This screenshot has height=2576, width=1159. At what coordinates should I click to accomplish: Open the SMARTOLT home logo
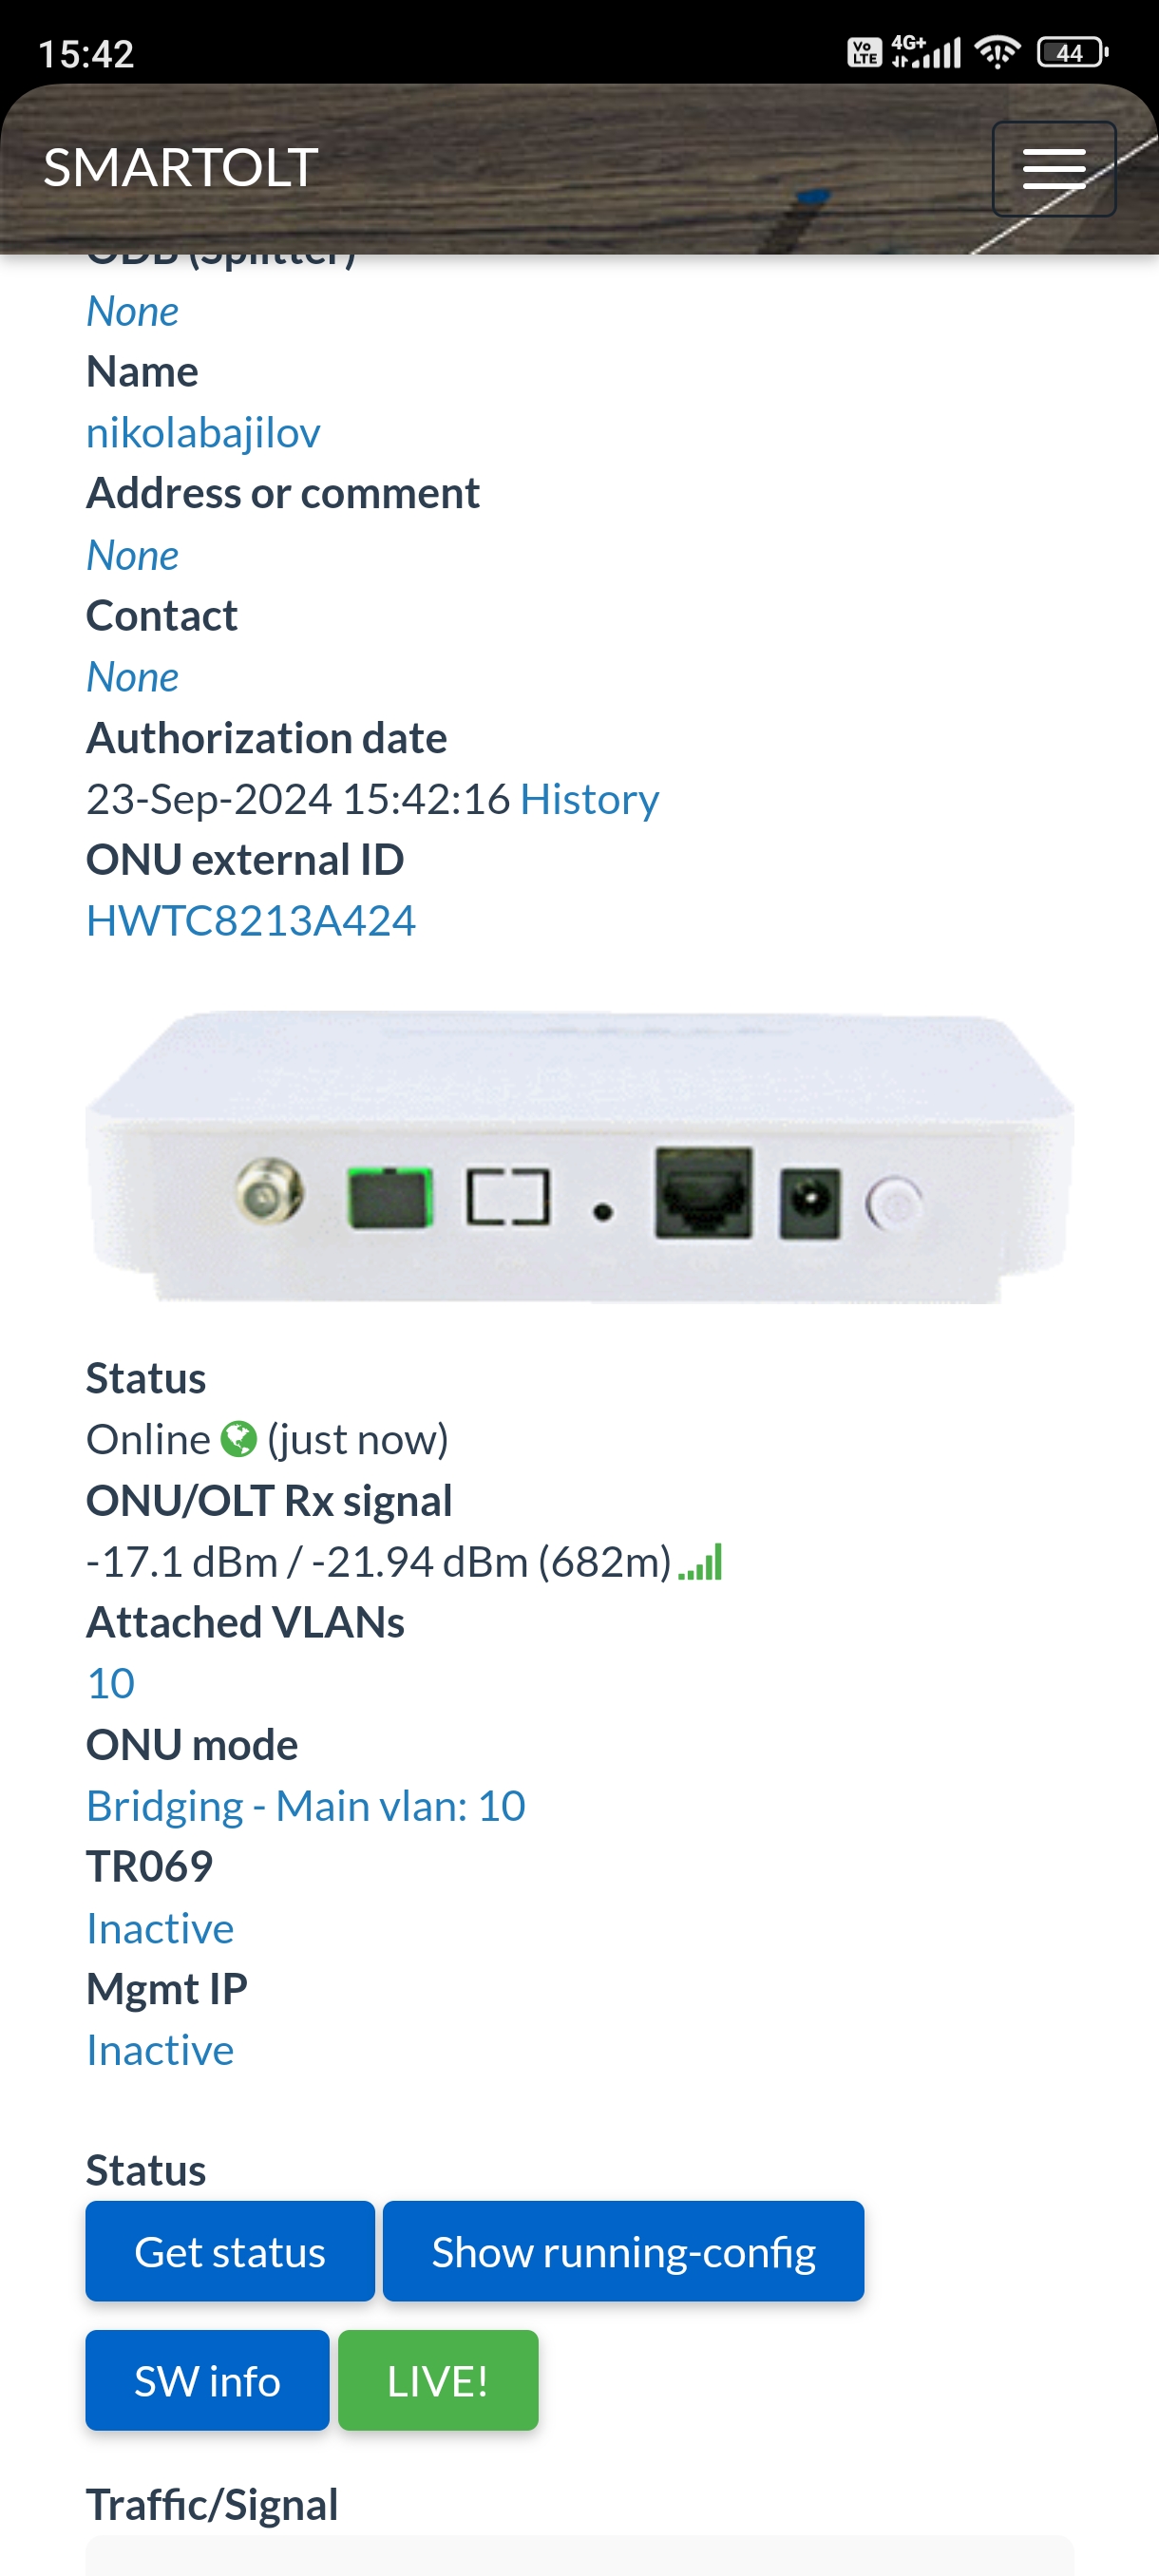click(181, 167)
